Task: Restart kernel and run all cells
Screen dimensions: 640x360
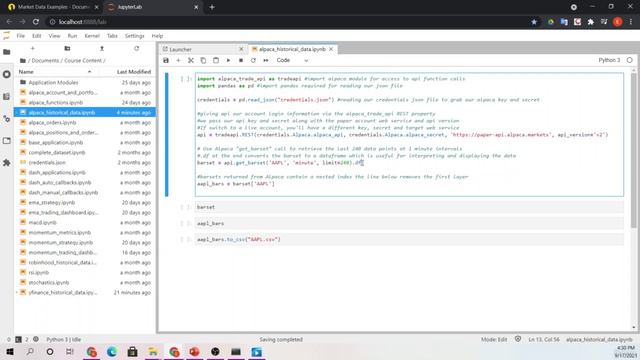Action: [x=266, y=60]
